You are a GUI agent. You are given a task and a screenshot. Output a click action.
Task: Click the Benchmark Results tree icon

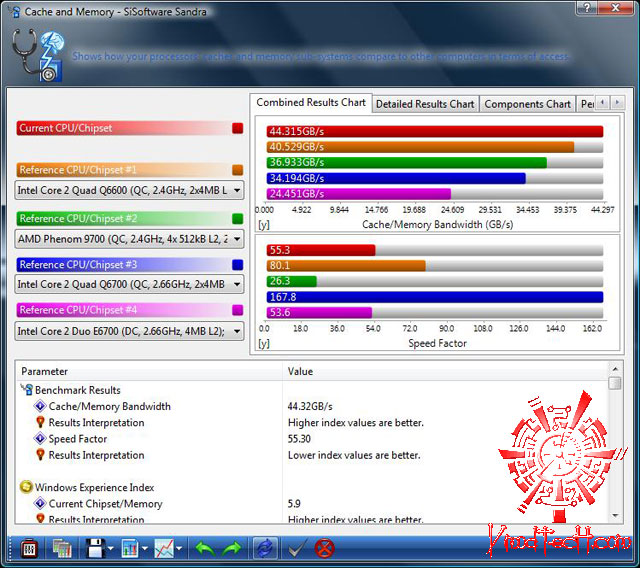tap(27, 389)
